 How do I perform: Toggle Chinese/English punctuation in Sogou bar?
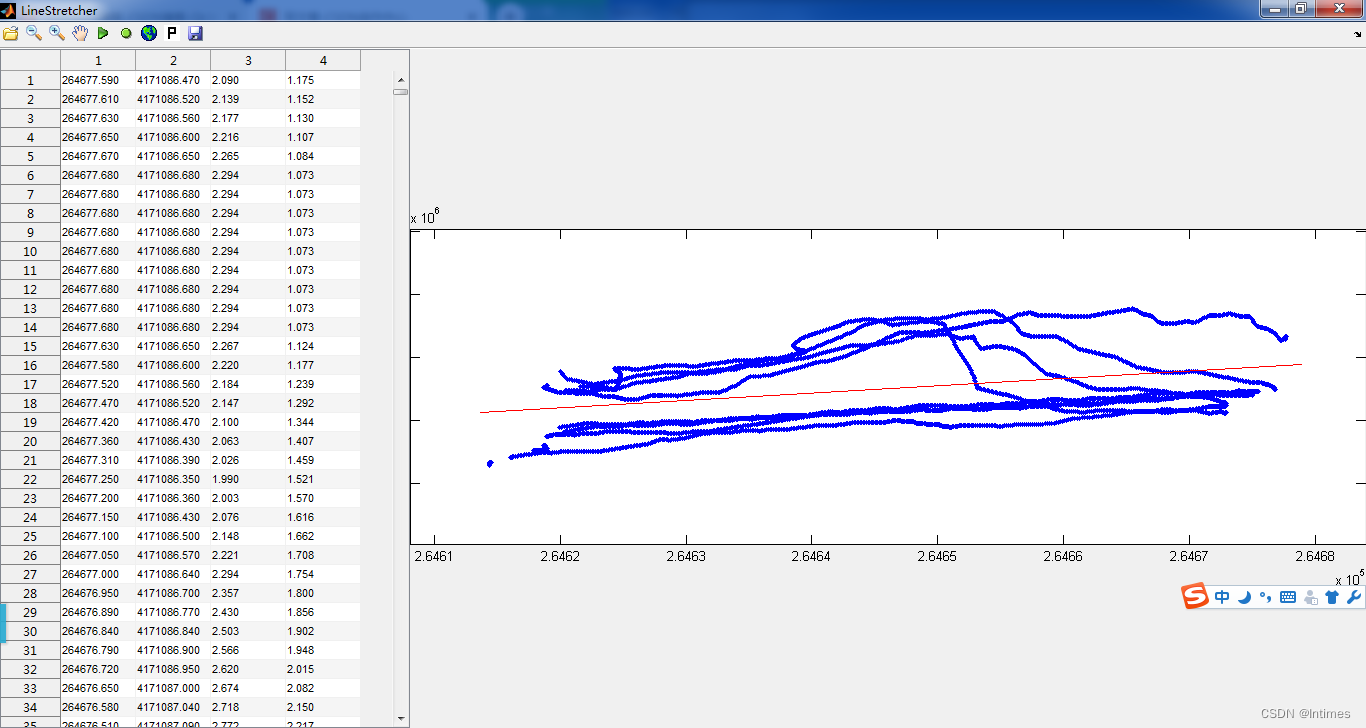pos(1266,597)
